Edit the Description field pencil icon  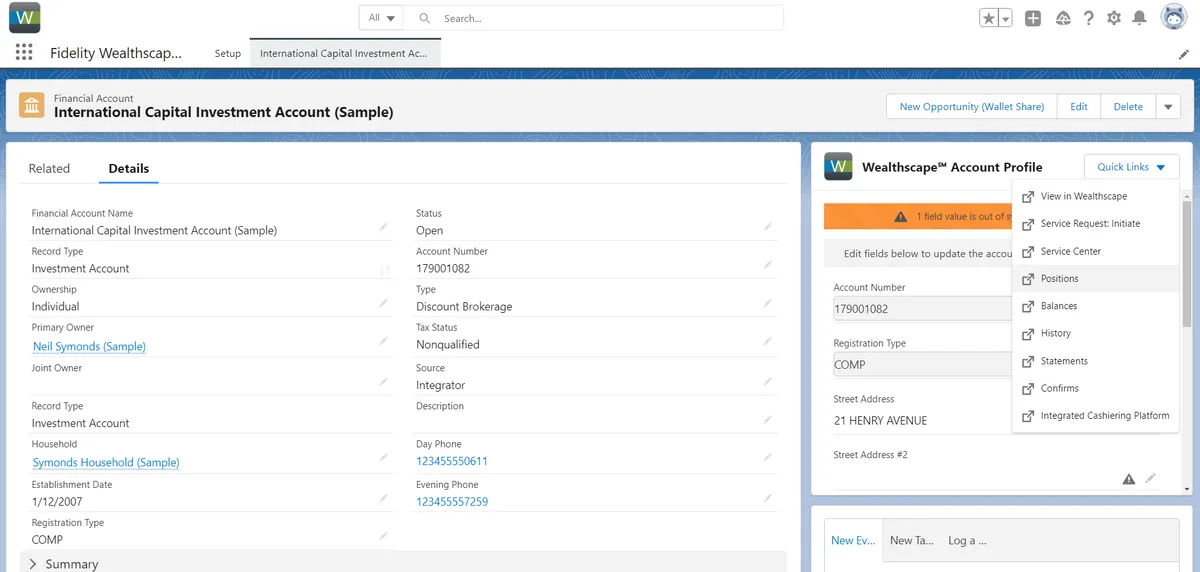[x=768, y=420]
